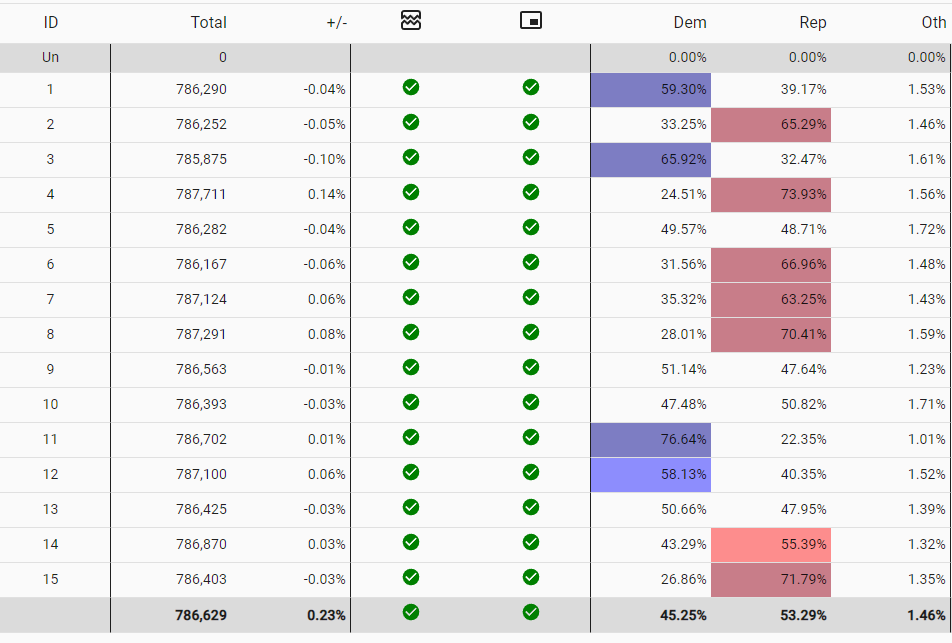
Task: Sort table by Total column header
Action: tap(208, 22)
